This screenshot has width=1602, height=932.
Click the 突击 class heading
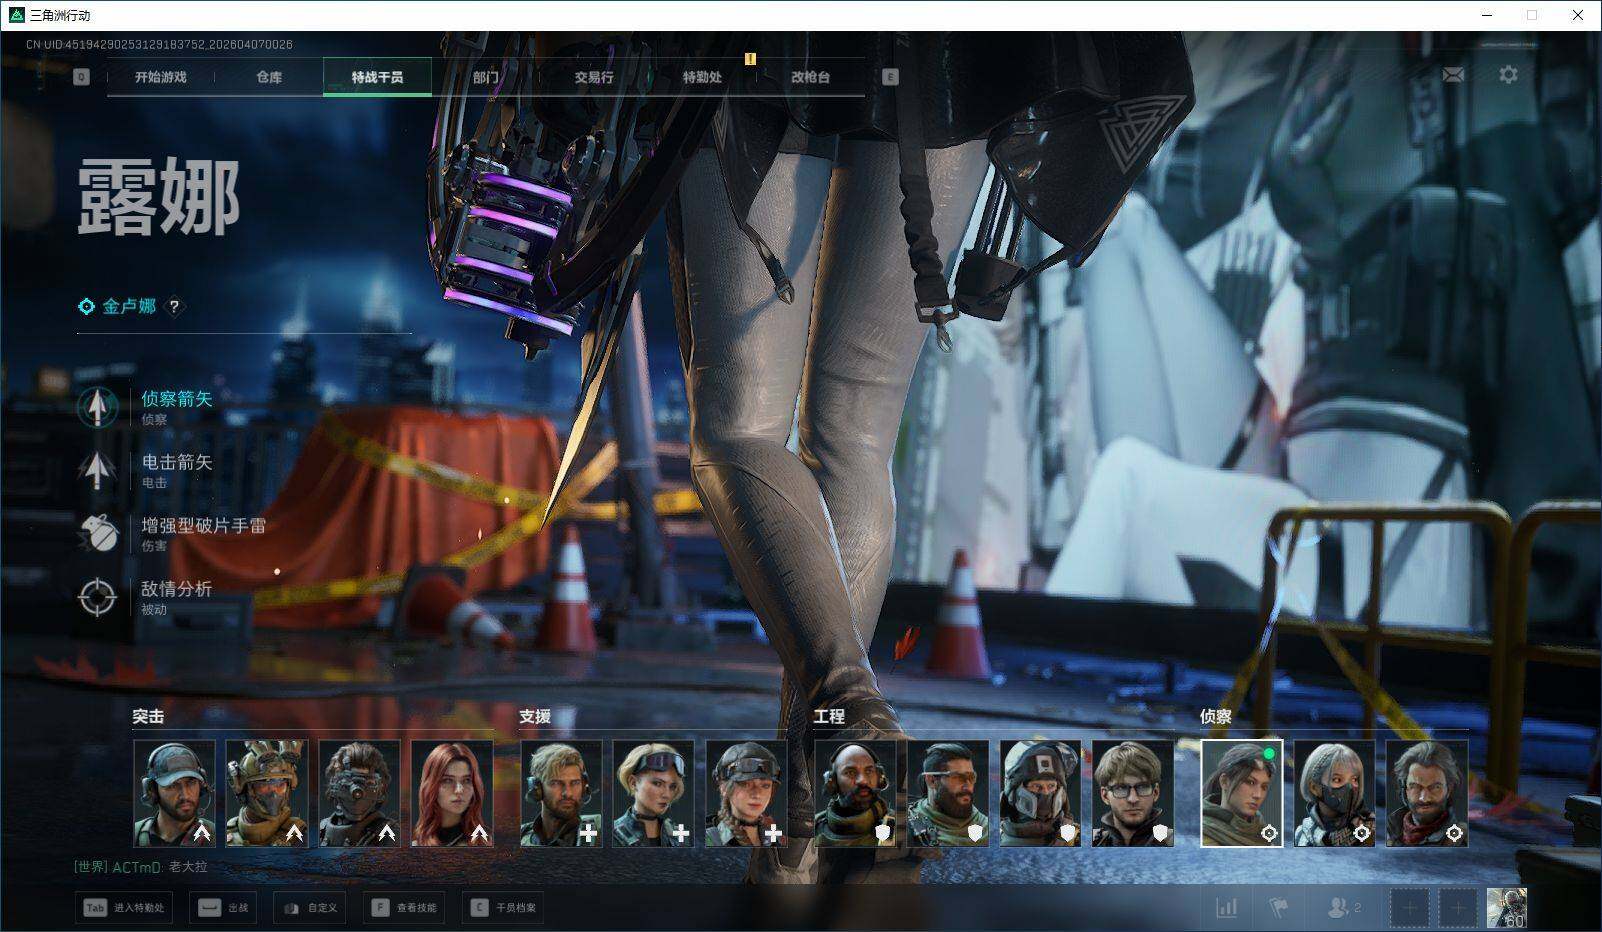pos(148,716)
